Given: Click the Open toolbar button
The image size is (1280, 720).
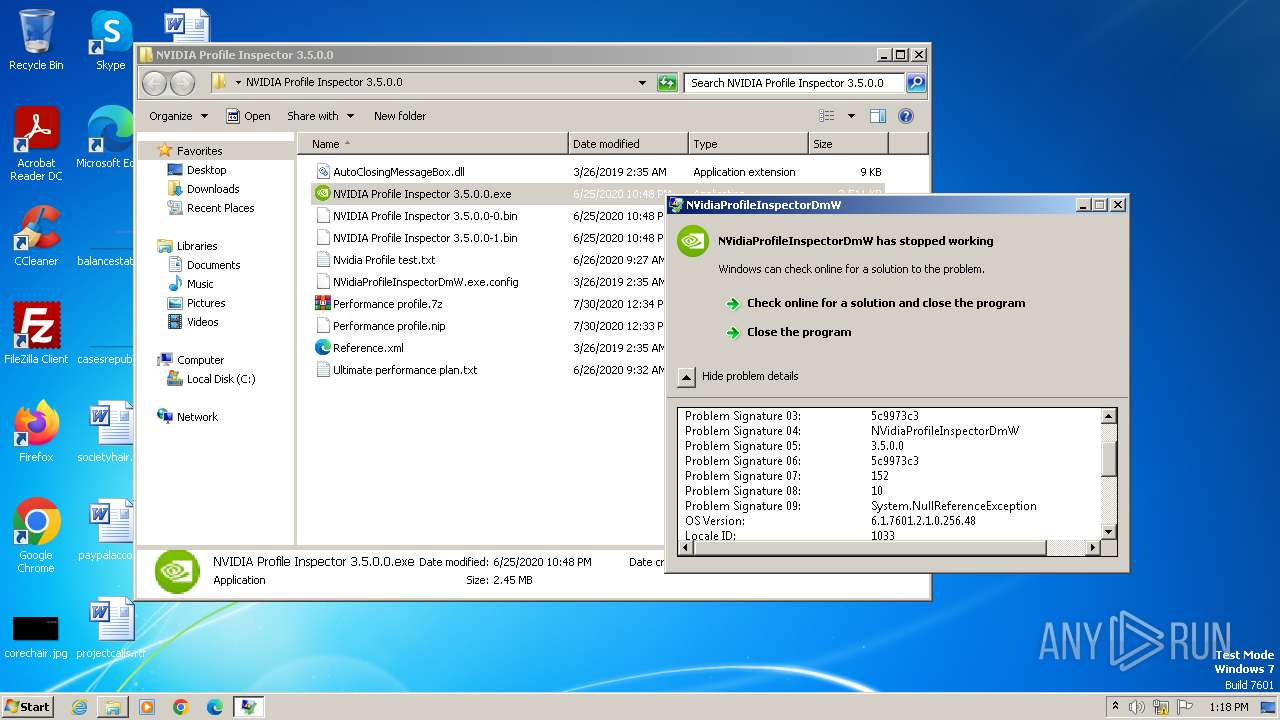Looking at the screenshot, I should (x=248, y=116).
